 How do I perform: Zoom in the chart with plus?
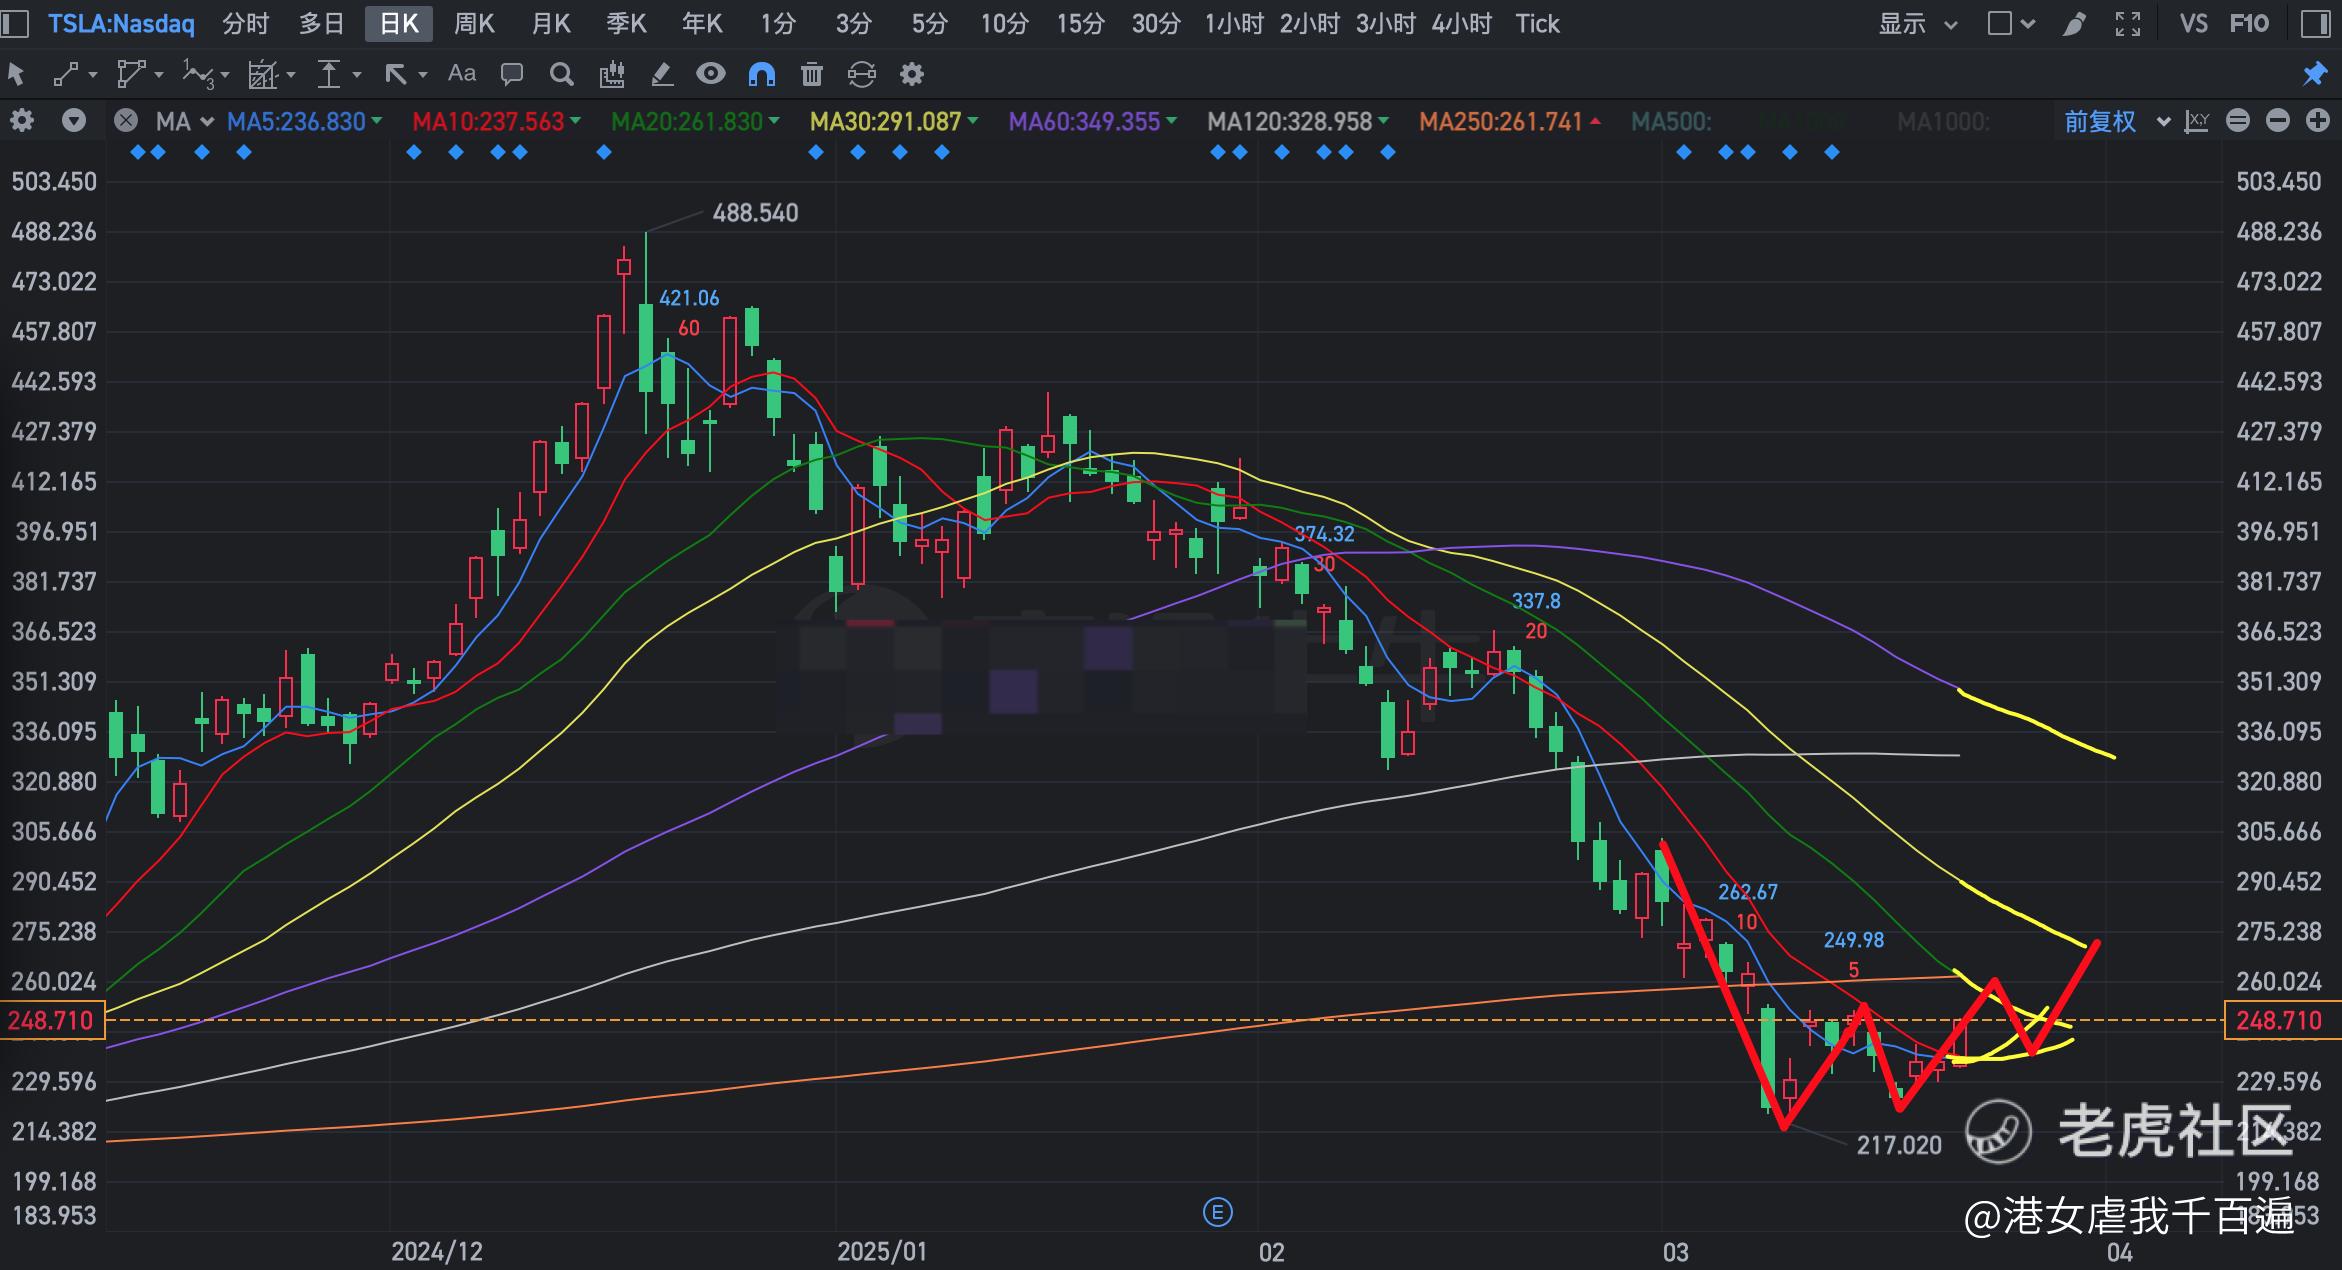coord(2318,121)
